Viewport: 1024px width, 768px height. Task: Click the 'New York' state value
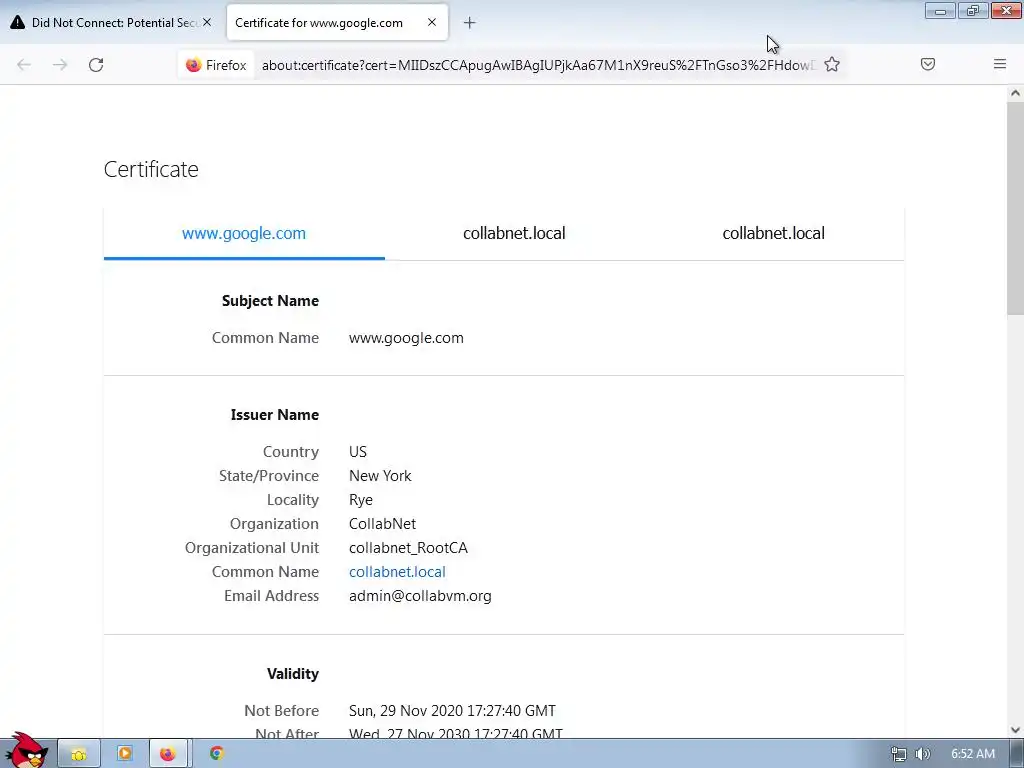coord(380,476)
